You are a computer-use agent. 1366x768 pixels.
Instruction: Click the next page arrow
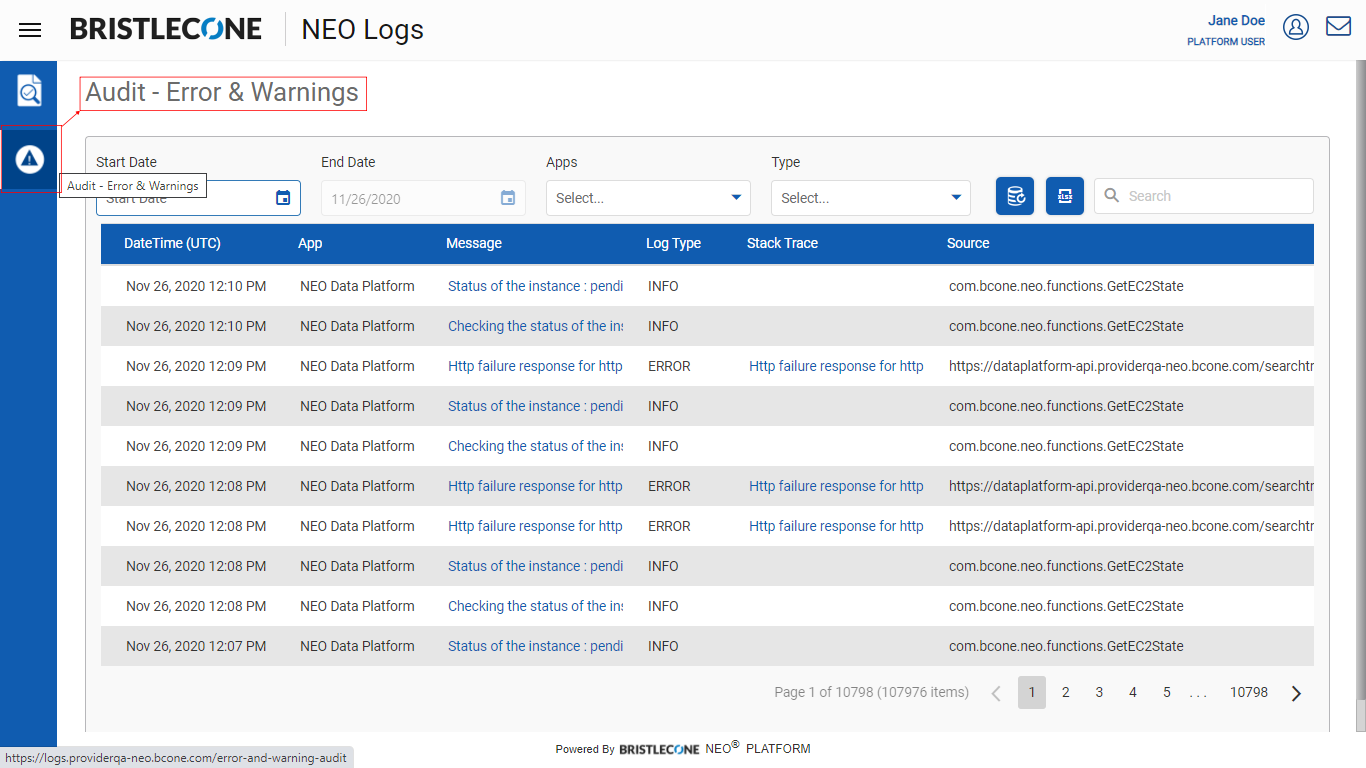pyautogui.click(x=1296, y=693)
